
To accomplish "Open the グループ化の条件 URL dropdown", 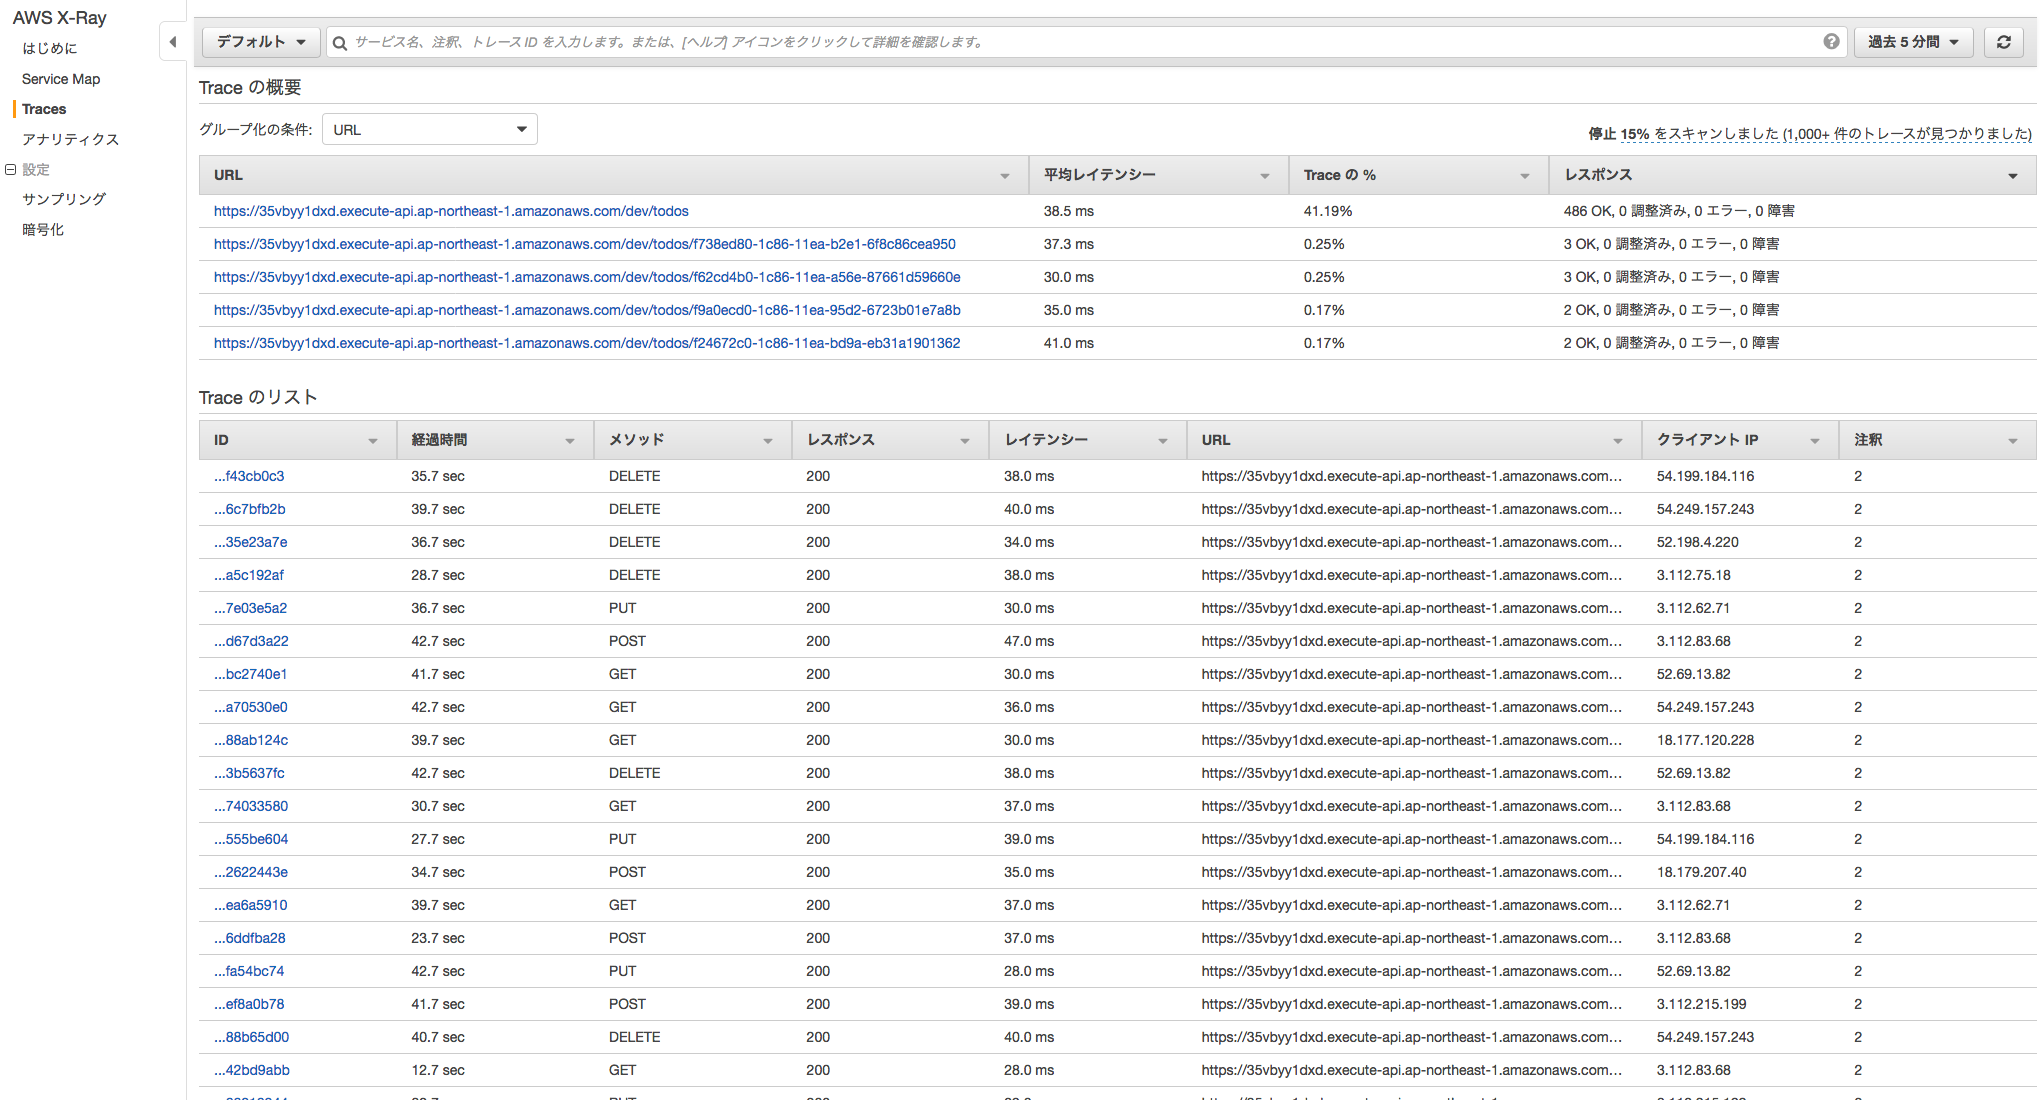I will (429, 130).
